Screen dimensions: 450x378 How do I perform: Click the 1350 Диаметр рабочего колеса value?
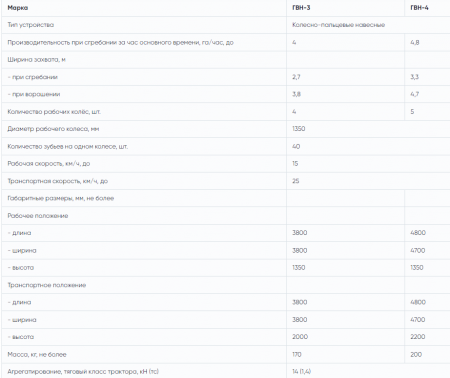pos(299,129)
